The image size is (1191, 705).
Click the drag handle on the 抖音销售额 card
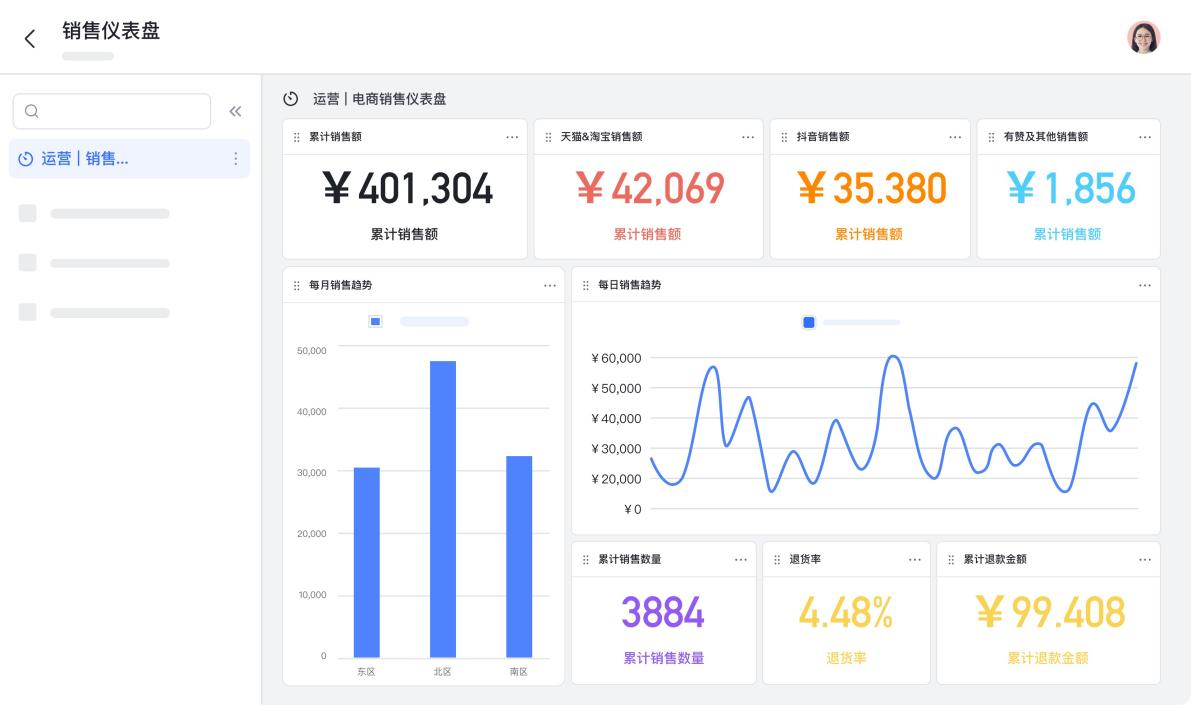(785, 137)
